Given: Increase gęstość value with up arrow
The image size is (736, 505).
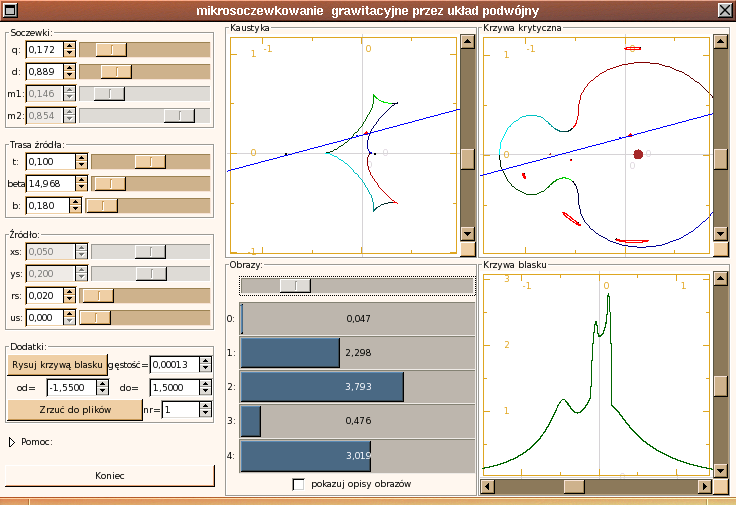Looking at the screenshot, I should click(x=206, y=361).
